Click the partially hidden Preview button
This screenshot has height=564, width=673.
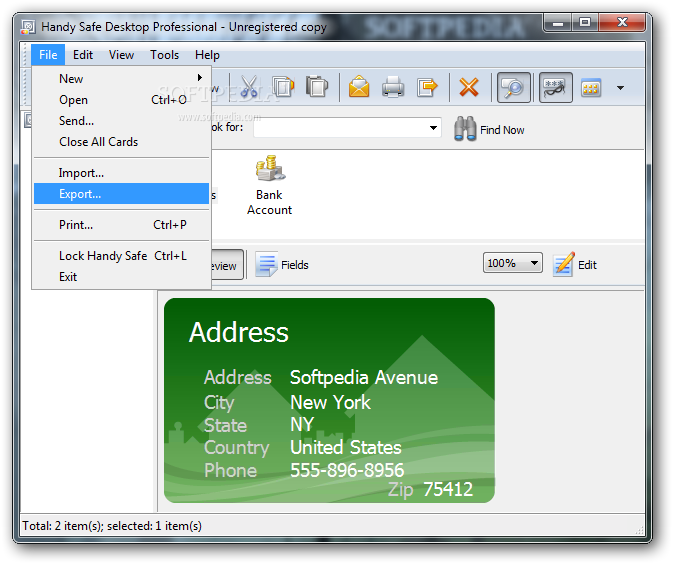(x=227, y=265)
